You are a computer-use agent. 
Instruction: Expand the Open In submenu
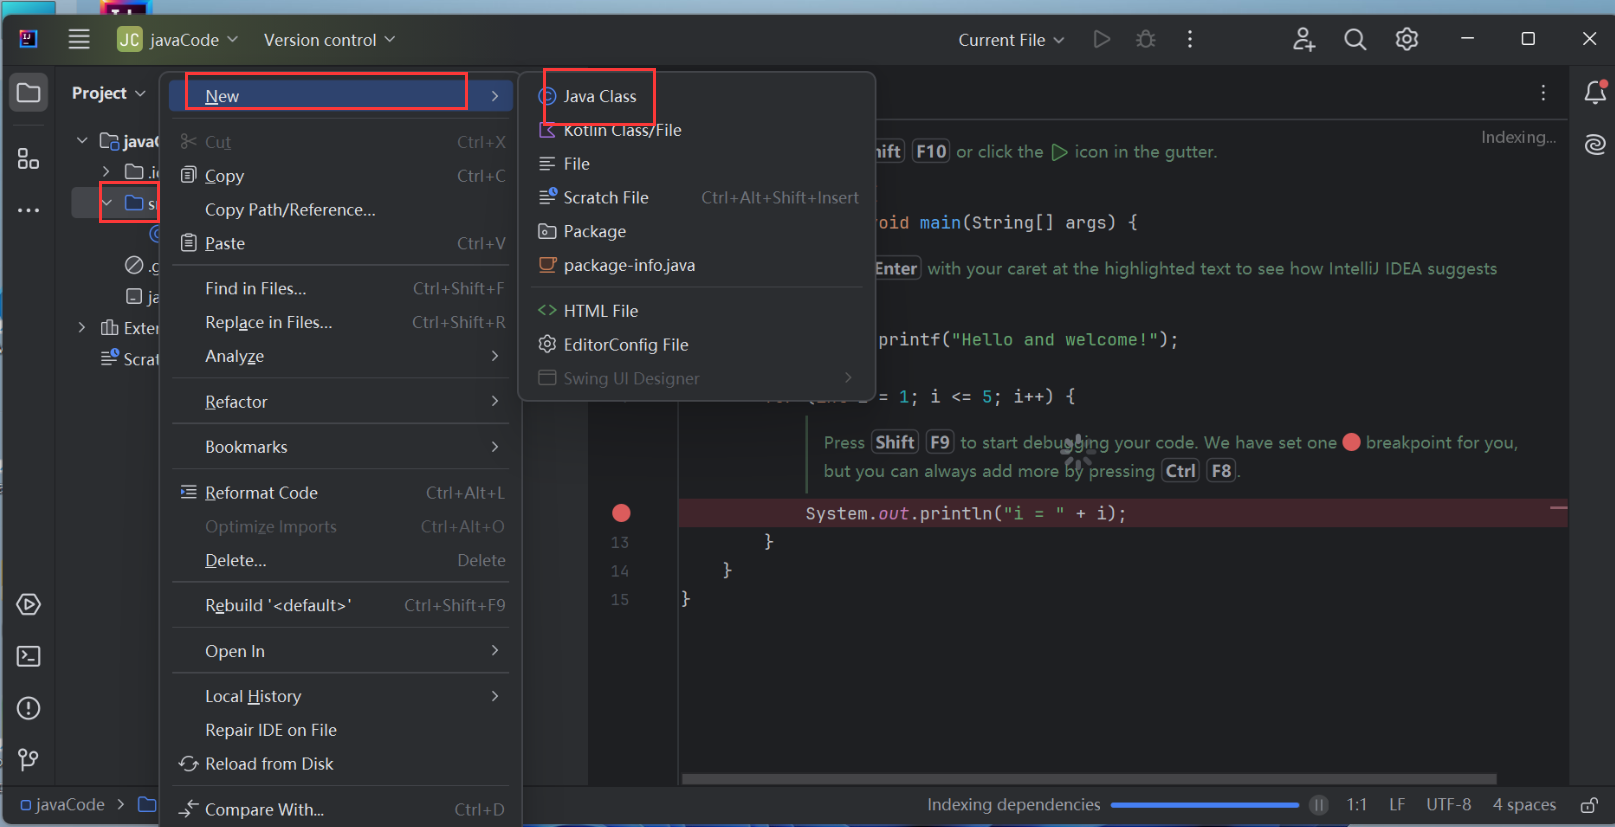point(341,651)
